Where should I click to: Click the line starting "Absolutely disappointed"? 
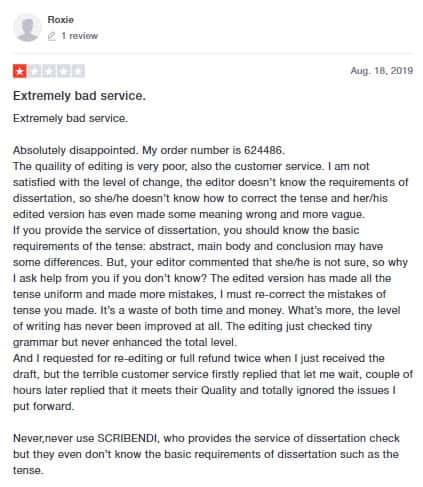149,150
